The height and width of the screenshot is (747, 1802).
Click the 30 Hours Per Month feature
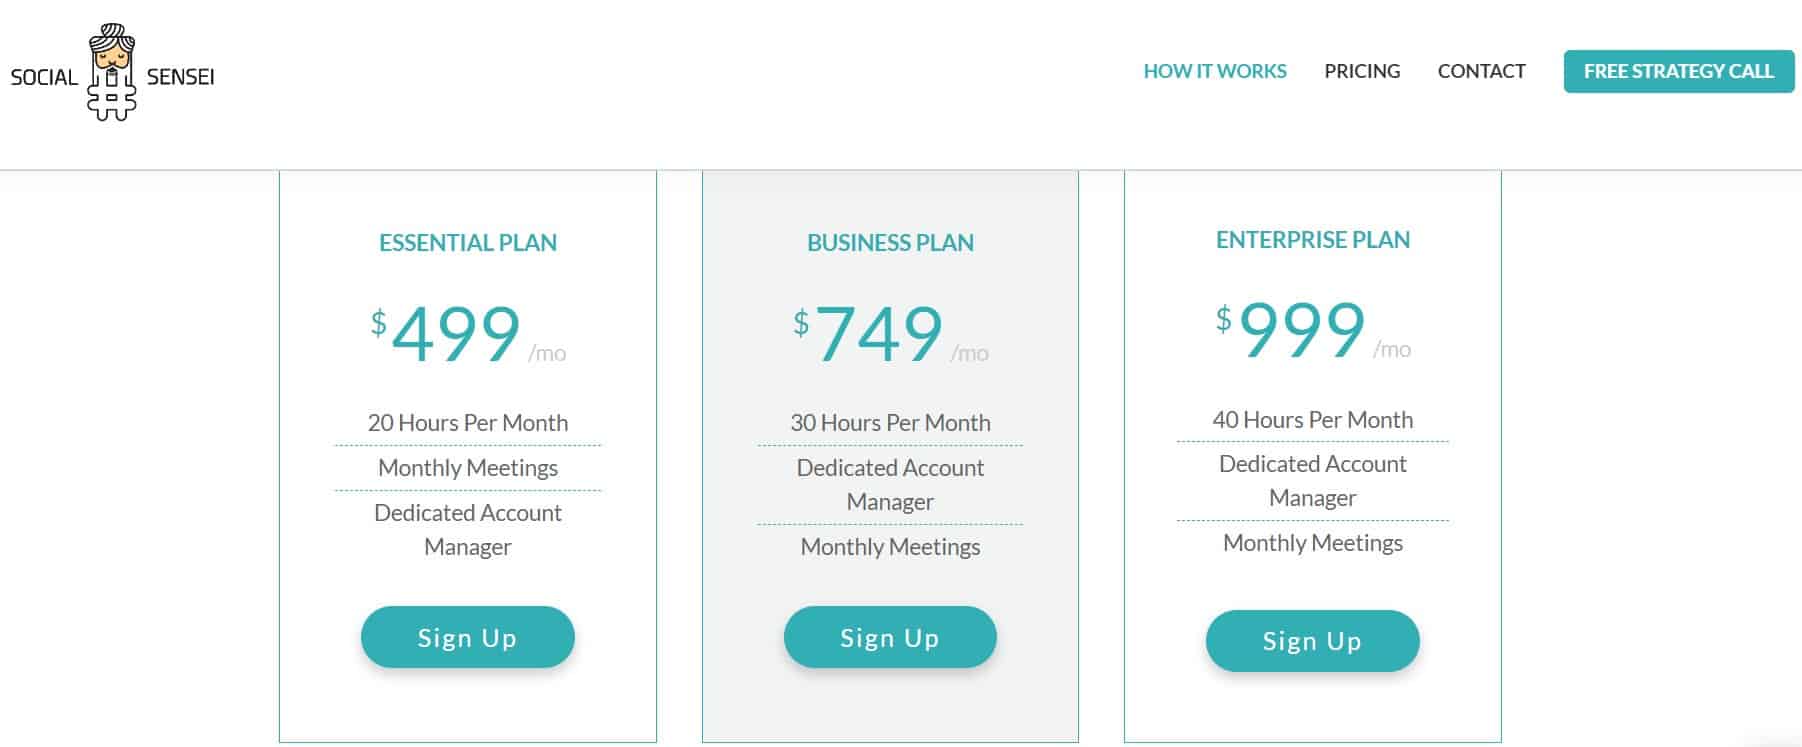(890, 423)
